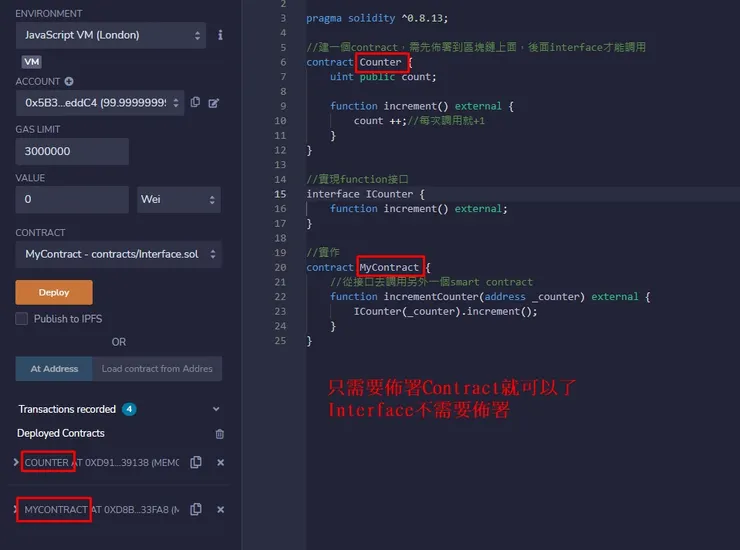Click the sign message edit icon
Viewport: 740px width, 550px height.
214,103
